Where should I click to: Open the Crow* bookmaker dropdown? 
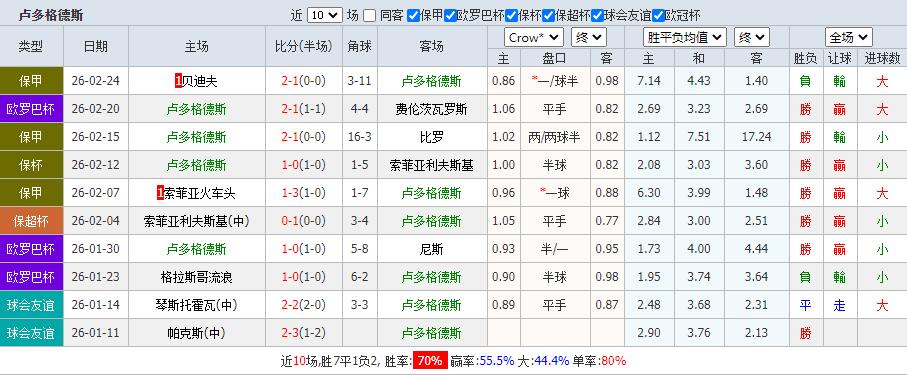(534, 38)
